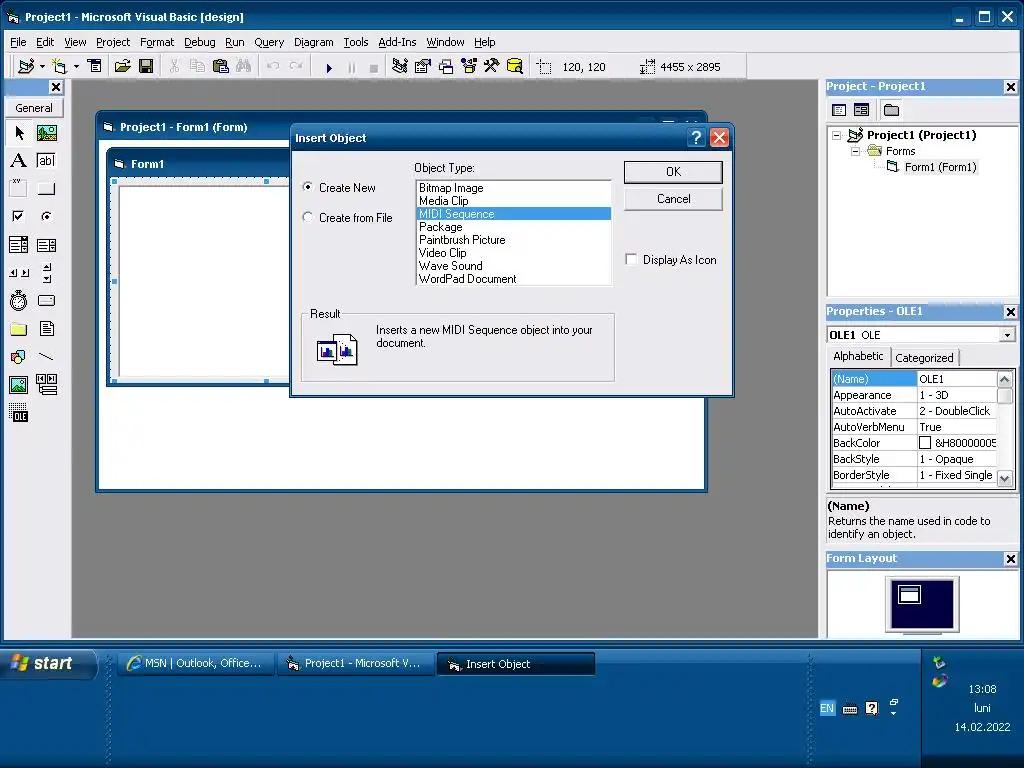The width and height of the screenshot is (1024, 768).
Task: Click the Data View Window toolbar icon
Action: 515,66
